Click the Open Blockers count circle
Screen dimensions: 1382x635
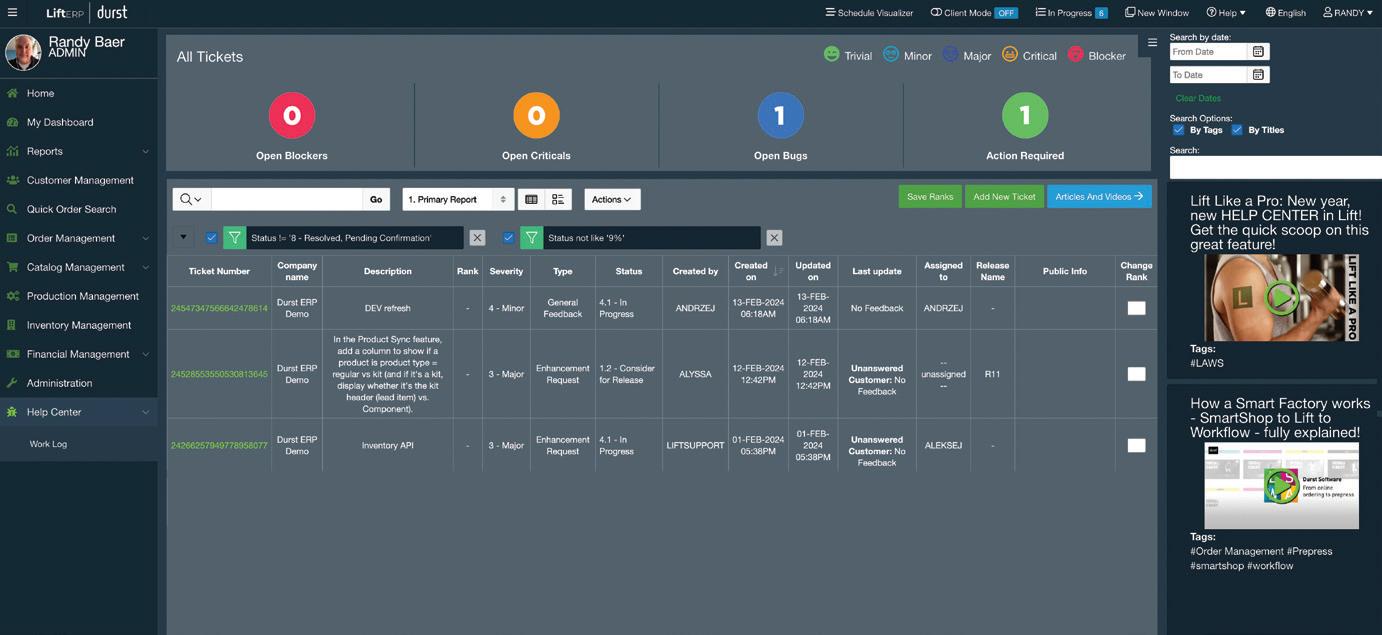click(x=292, y=116)
